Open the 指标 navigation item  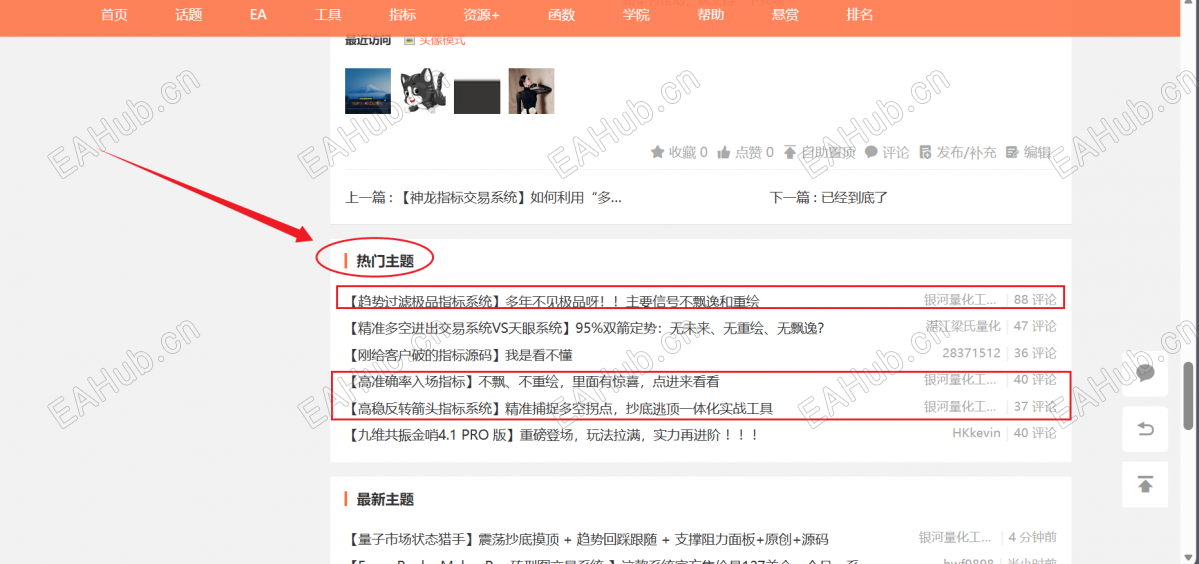tap(402, 15)
